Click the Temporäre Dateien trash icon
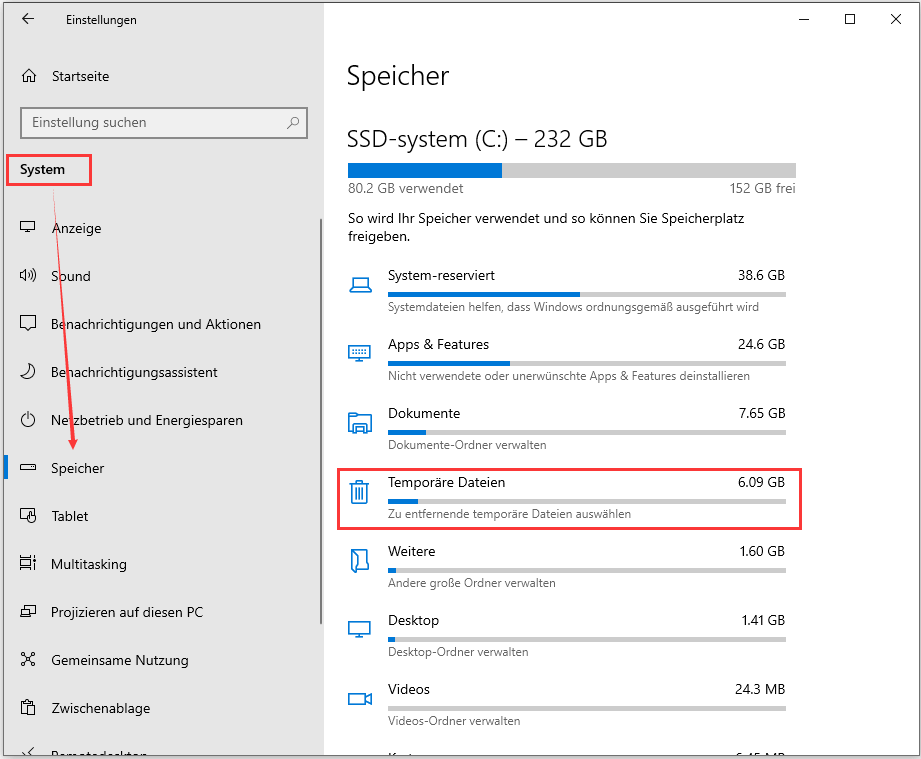This screenshot has width=921, height=759. coord(359,492)
